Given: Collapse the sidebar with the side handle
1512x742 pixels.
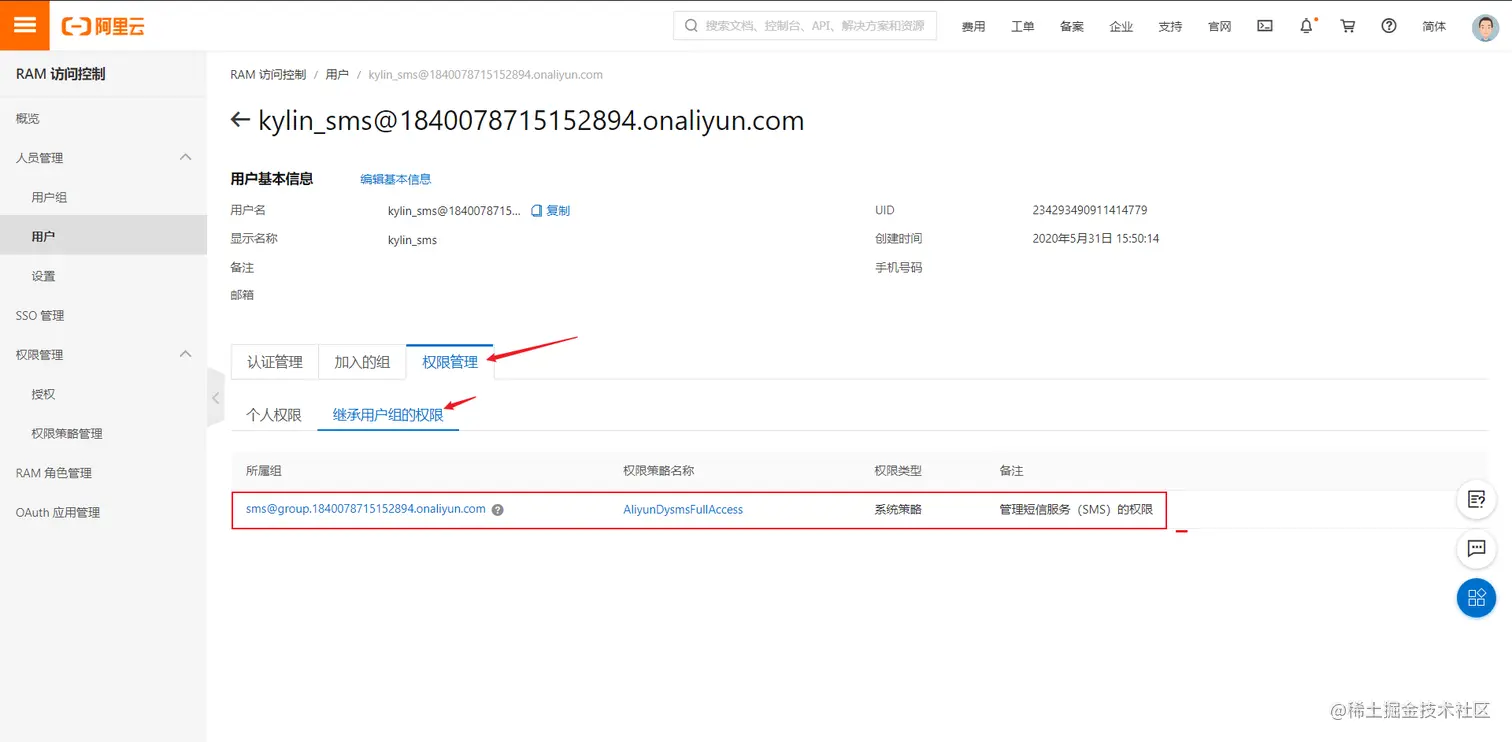Looking at the screenshot, I should pyautogui.click(x=215, y=398).
